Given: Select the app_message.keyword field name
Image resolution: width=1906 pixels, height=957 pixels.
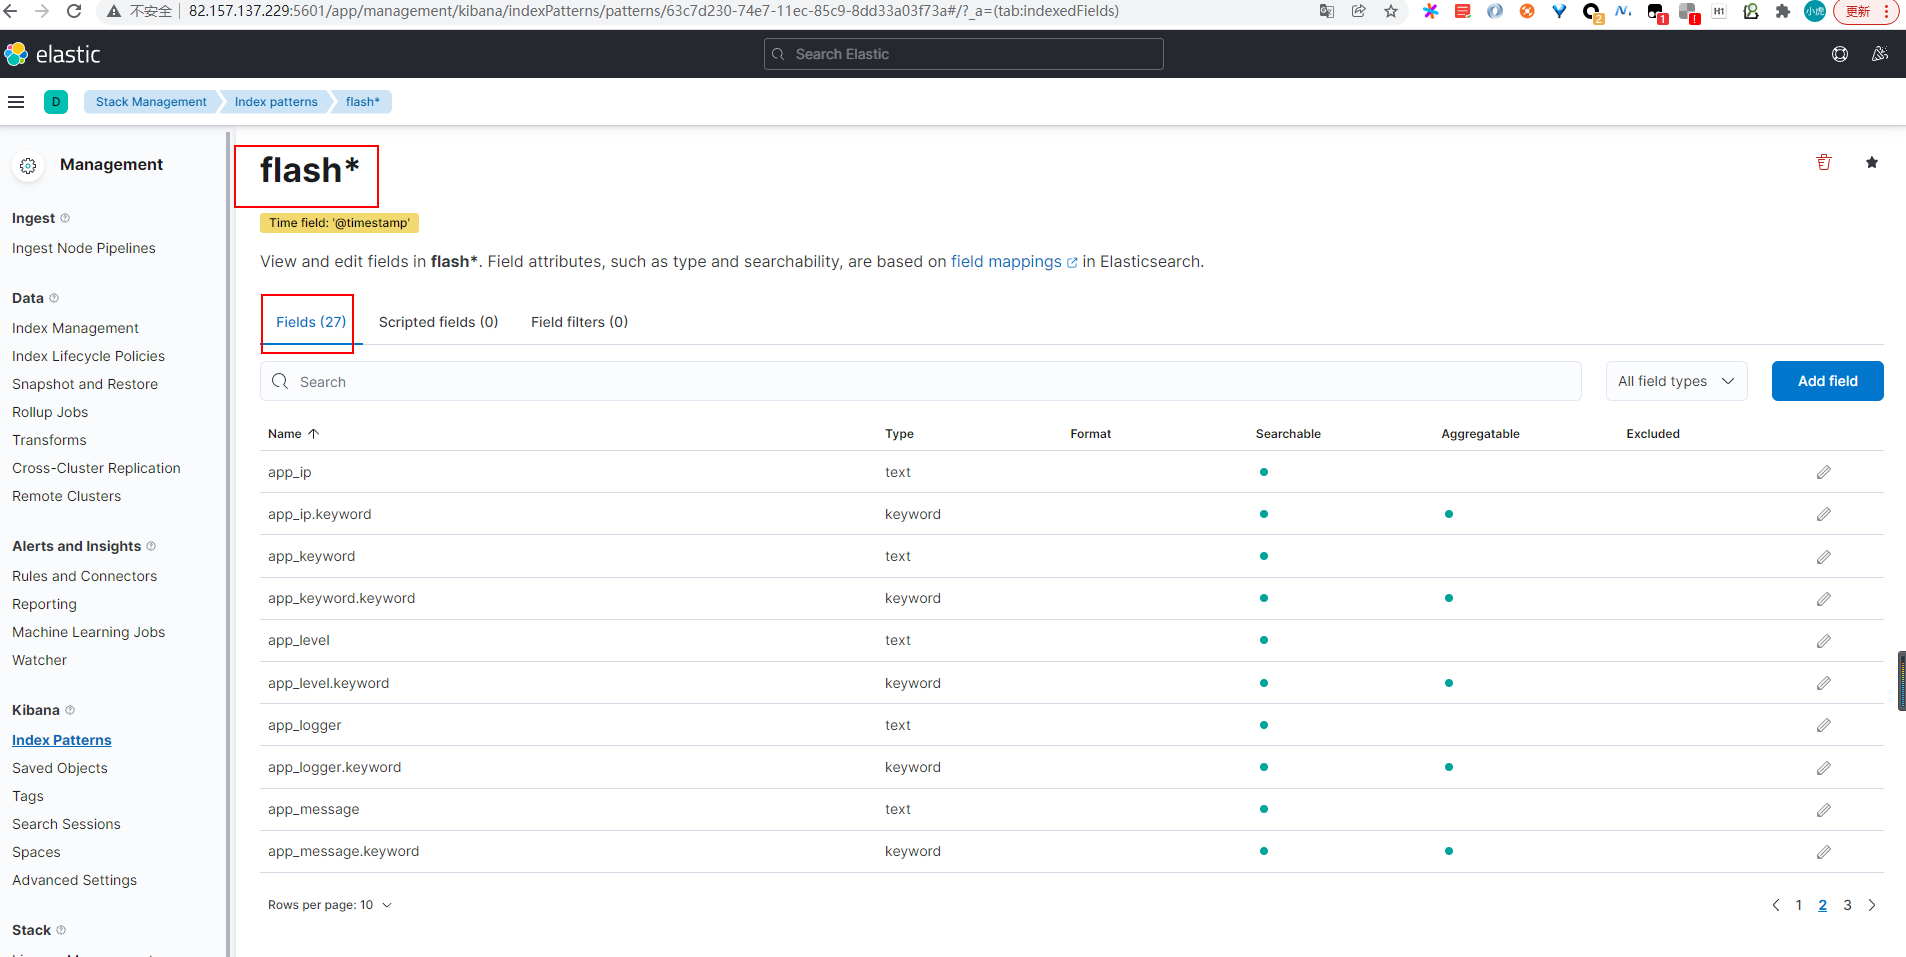Looking at the screenshot, I should point(343,852).
